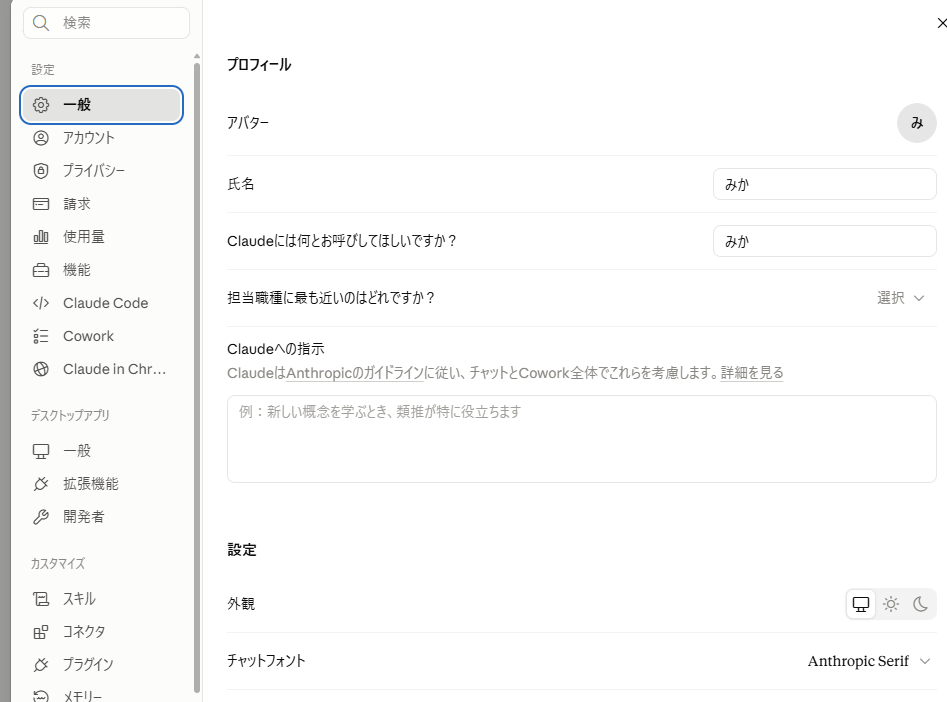
Task: Click the Claude nickname field
Action: (825, 242)
